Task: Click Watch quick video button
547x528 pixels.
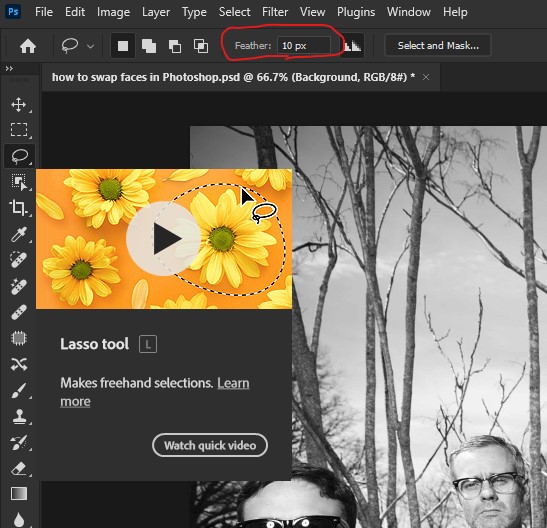Action: tap(210, 445)
